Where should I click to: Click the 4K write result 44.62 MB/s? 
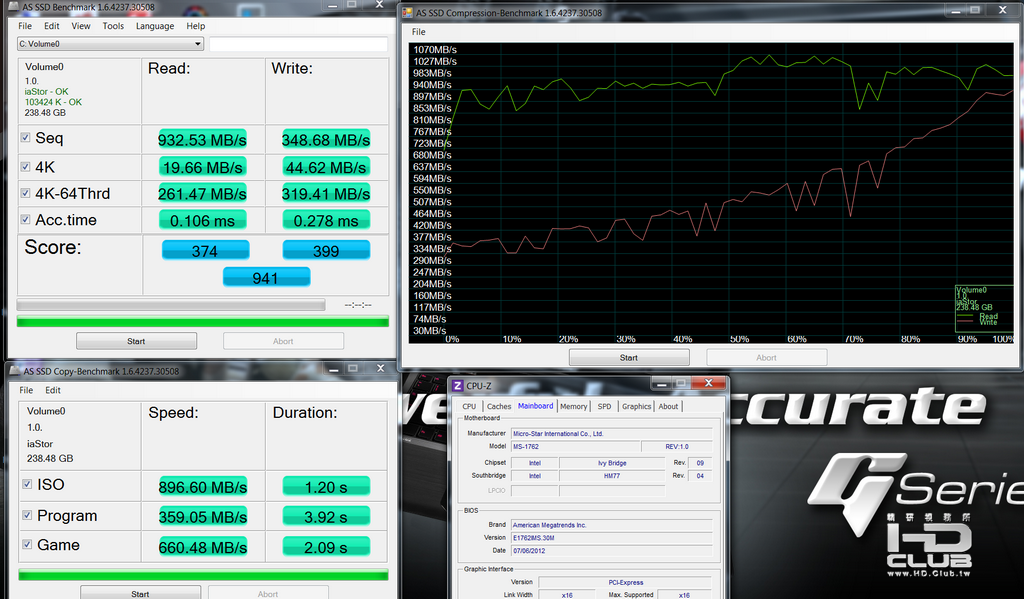click(326, 167)
